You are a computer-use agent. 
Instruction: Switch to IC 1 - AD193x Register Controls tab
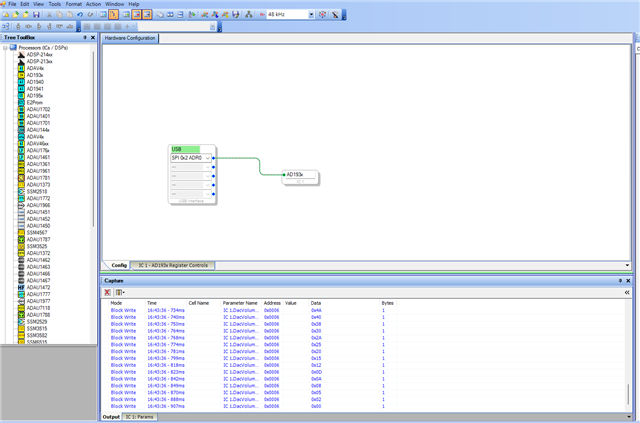(173, 265)
